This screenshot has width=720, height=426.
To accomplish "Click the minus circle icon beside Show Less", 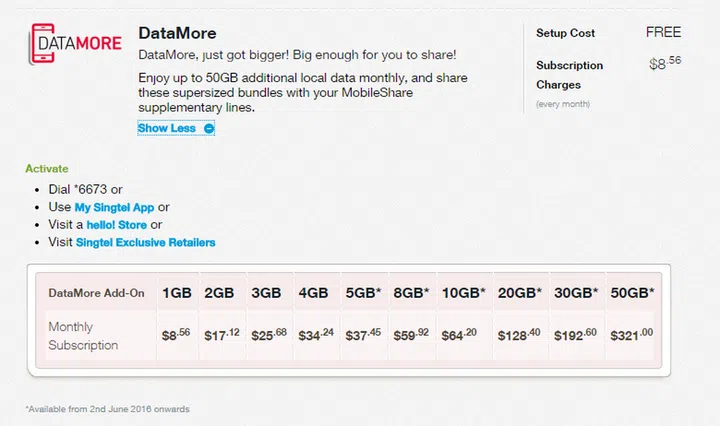I will tap(209, 128).
